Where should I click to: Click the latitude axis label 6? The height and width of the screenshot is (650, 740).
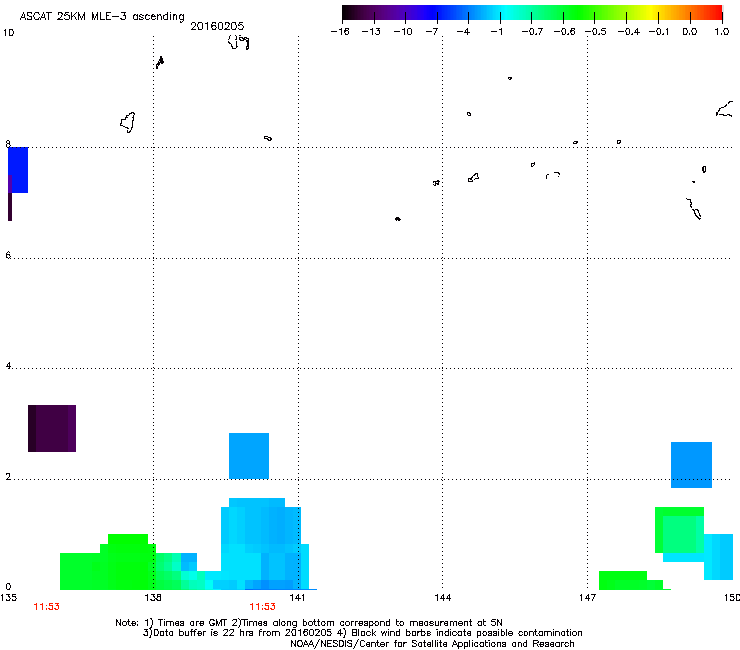pos(8,255)
